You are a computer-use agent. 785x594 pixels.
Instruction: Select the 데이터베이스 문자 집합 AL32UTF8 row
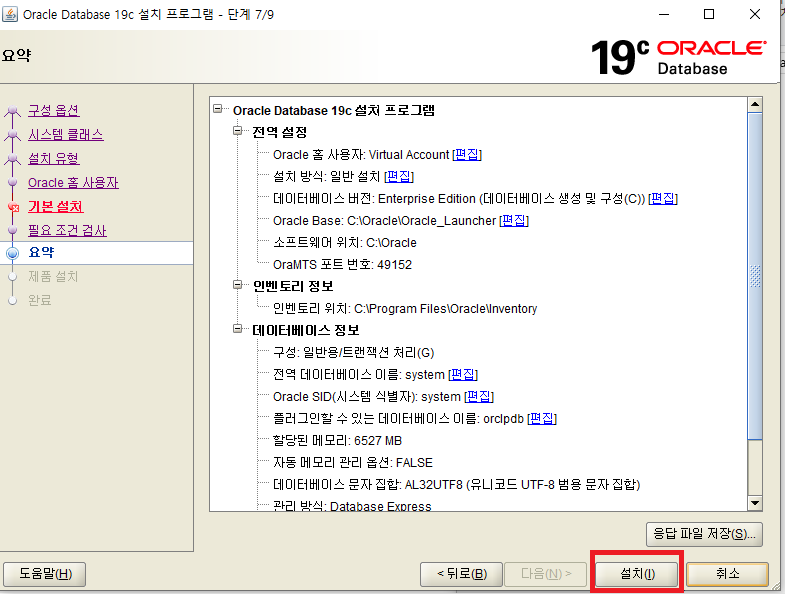tap(456, 484)
